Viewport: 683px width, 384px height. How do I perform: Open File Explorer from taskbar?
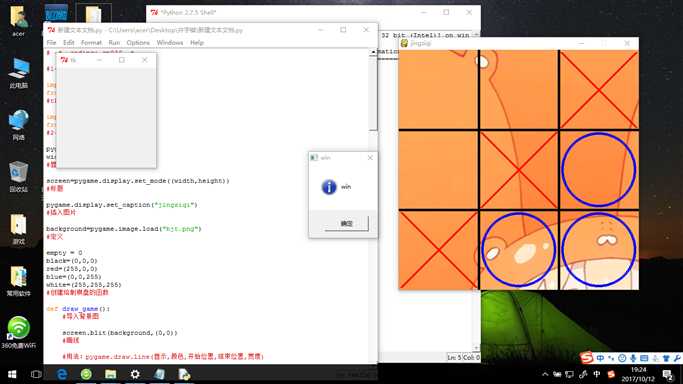(111, 374)
